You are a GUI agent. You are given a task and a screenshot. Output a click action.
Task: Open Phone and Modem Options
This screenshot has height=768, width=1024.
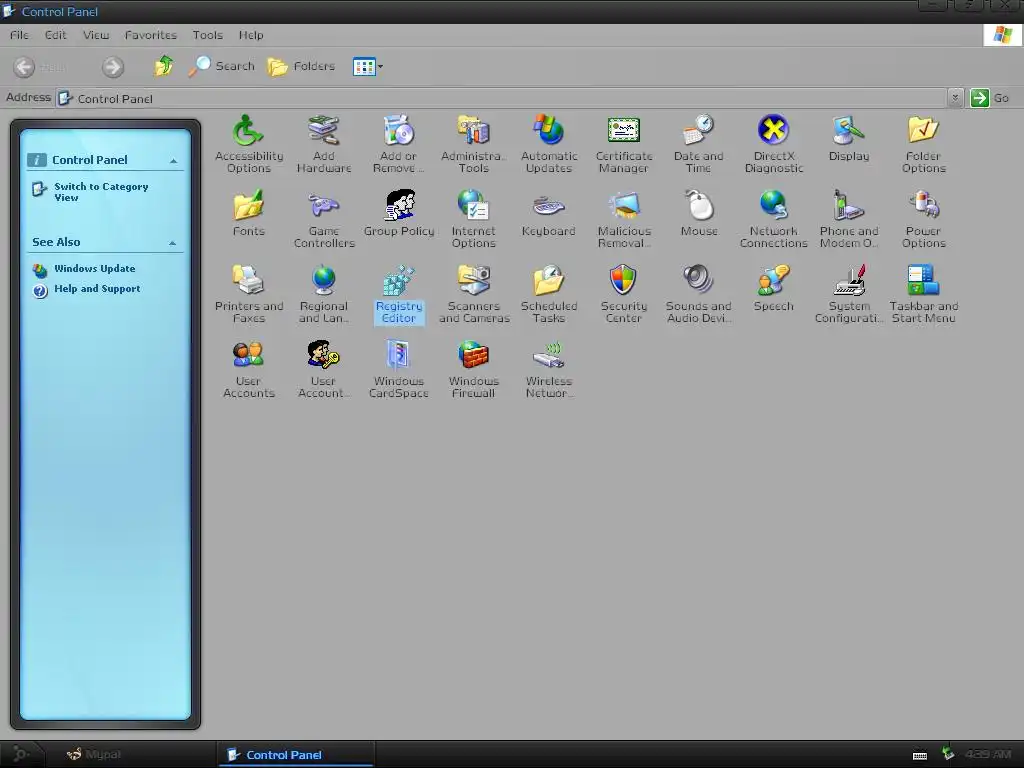(848, 219)
